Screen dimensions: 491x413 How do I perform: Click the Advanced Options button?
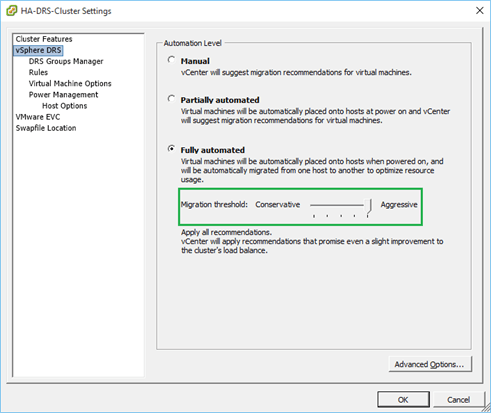tap(430, 364)
